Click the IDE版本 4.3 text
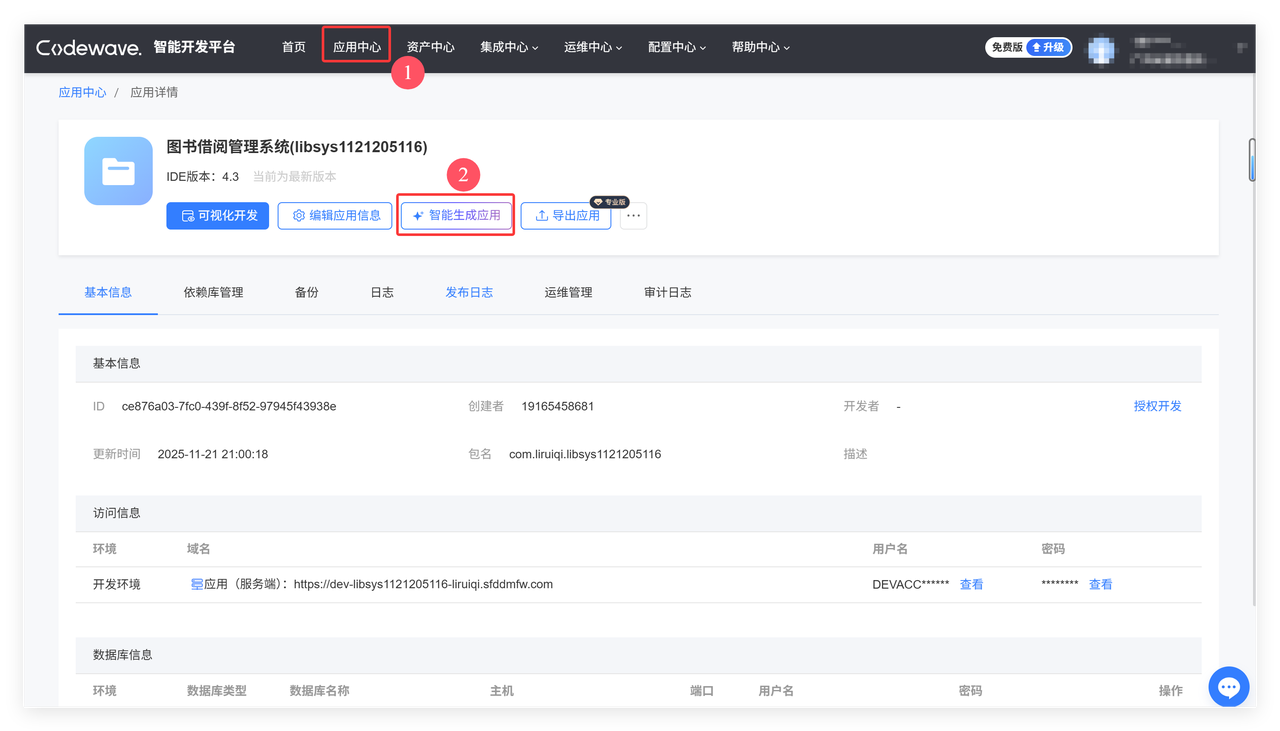 point(203,176)
